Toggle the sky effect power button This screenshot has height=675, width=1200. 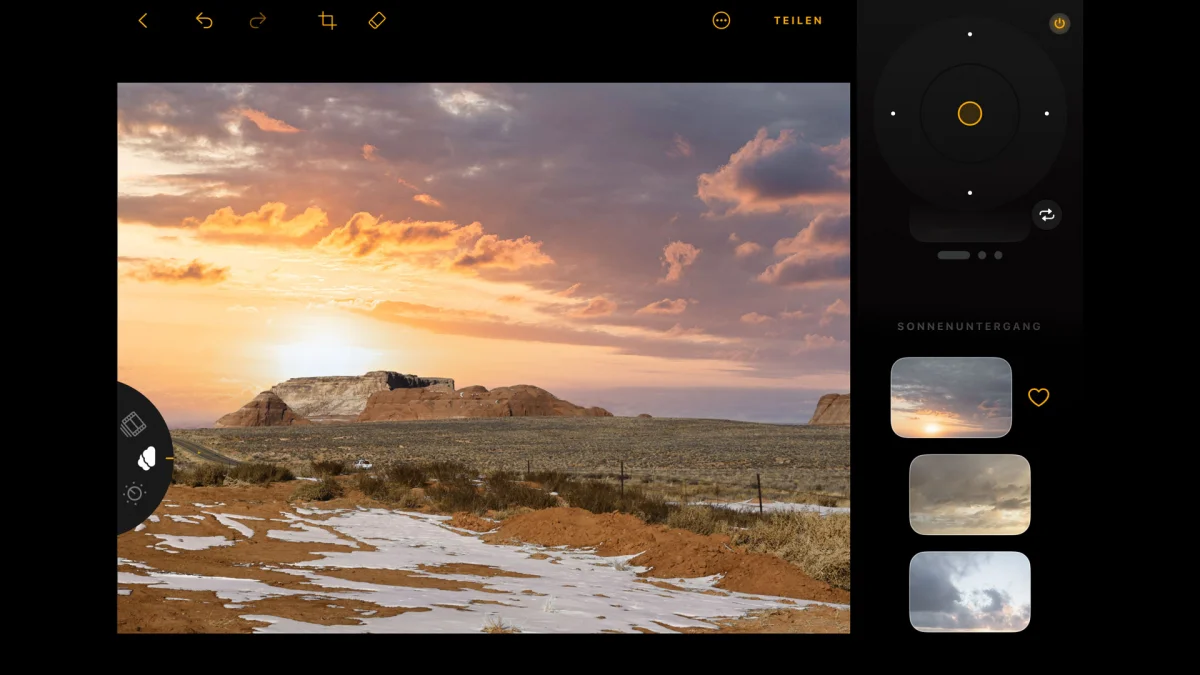1060,24
